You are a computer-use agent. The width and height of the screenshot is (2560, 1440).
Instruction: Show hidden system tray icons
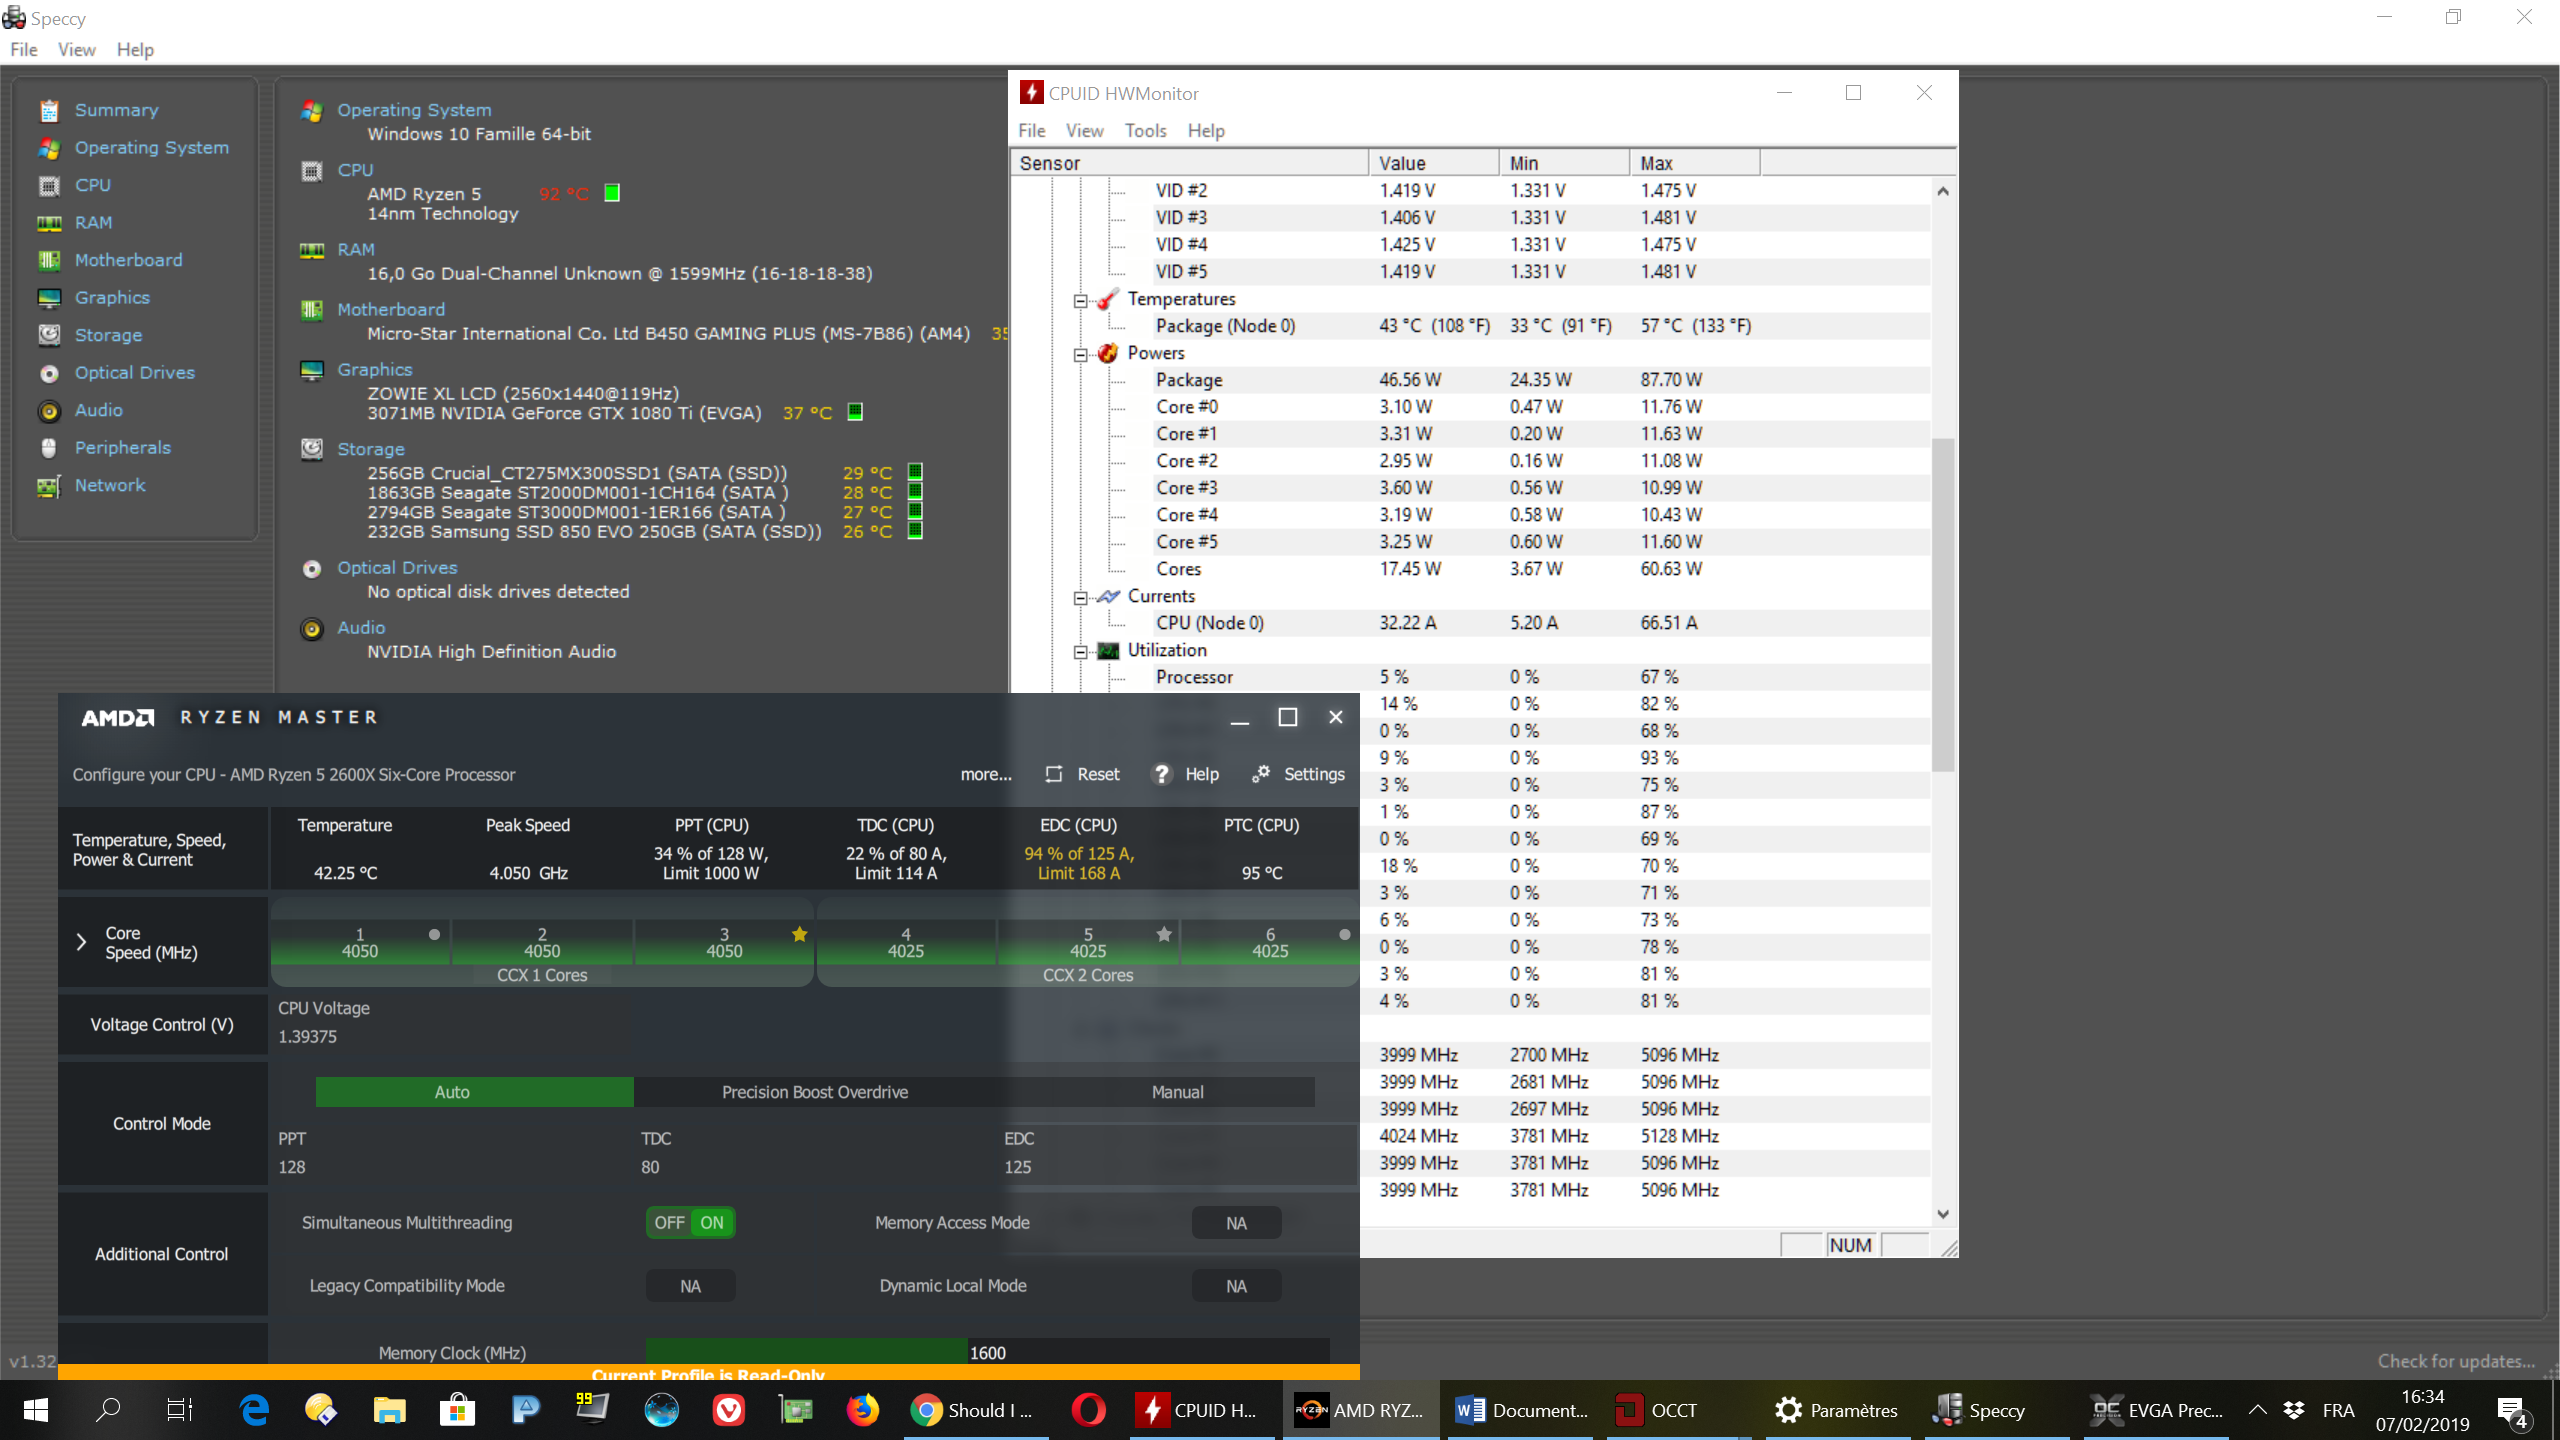(x=2257, y=1410)
